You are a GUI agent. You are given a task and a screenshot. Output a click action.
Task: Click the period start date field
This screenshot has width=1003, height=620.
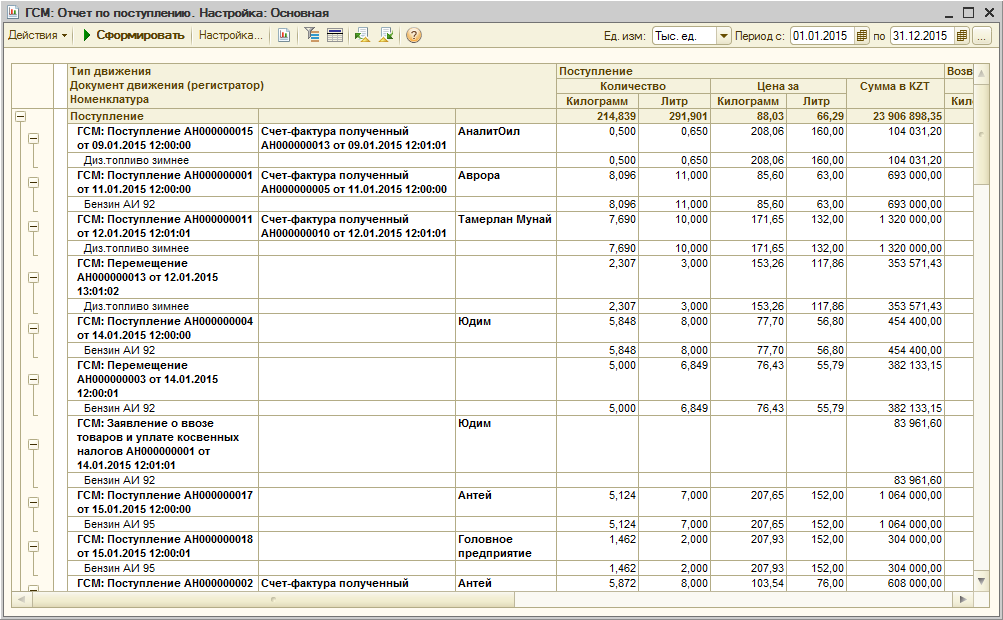(820, 36)
